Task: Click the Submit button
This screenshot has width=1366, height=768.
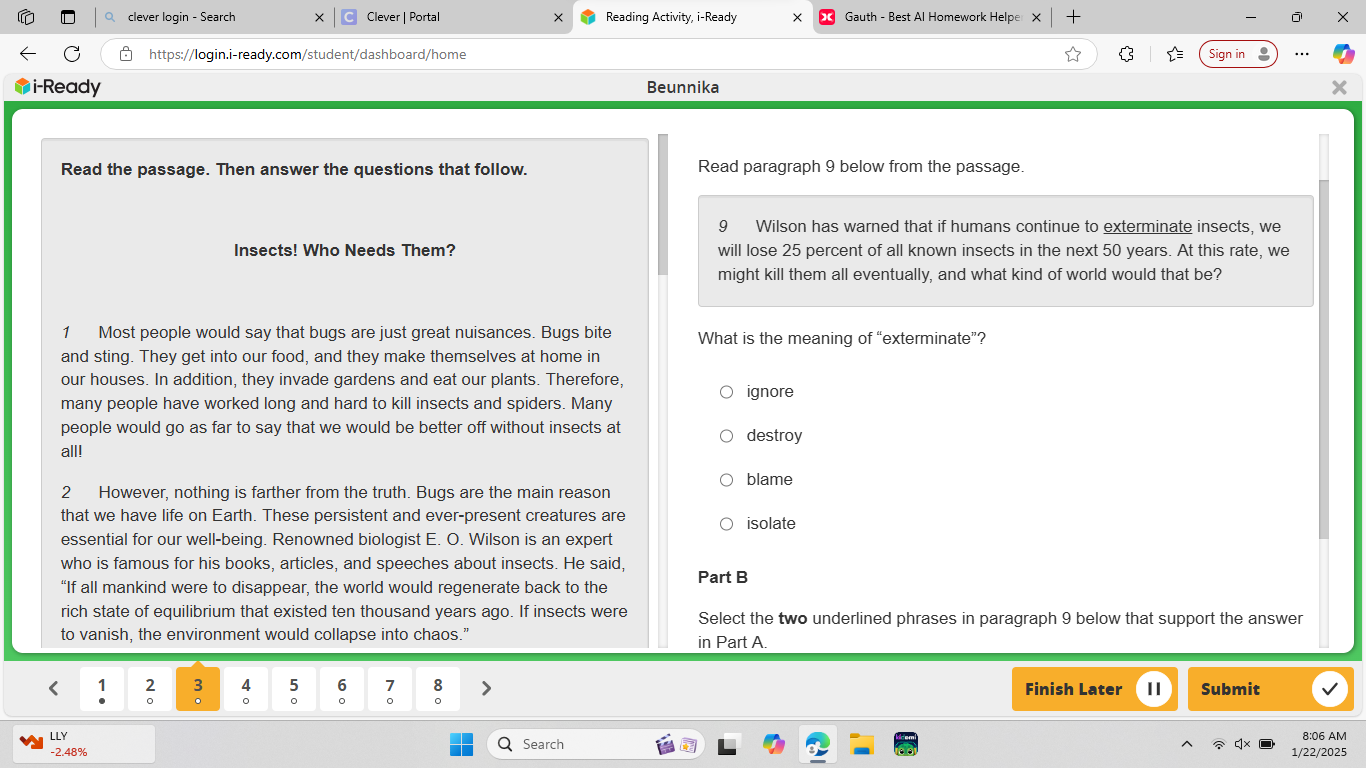Action: [x=1270, y=689]
